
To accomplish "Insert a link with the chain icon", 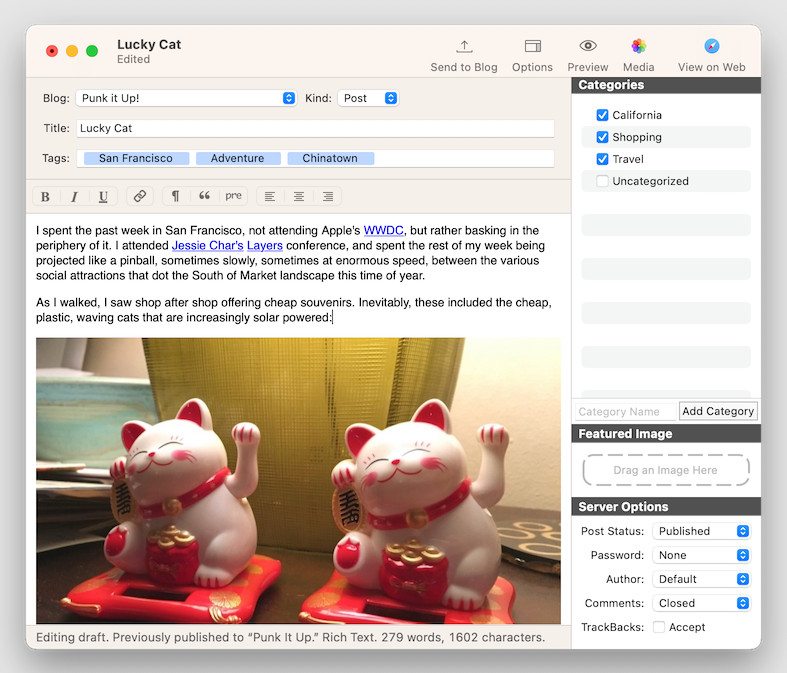I will pyautogui.click(x=140, y=196).
